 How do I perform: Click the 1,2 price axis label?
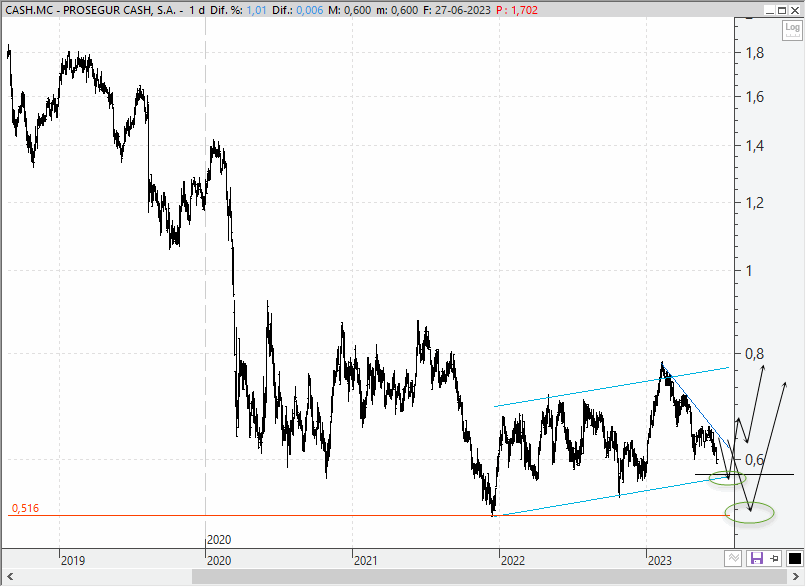pyautogui.click(x=755, y=203)
